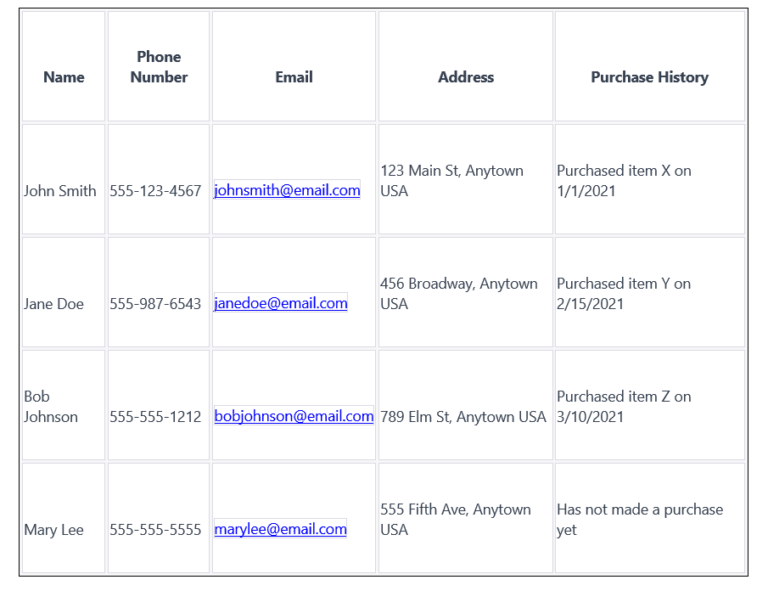
Task: Follow the marylee@email.com link
Action: [x=280, y=530]
